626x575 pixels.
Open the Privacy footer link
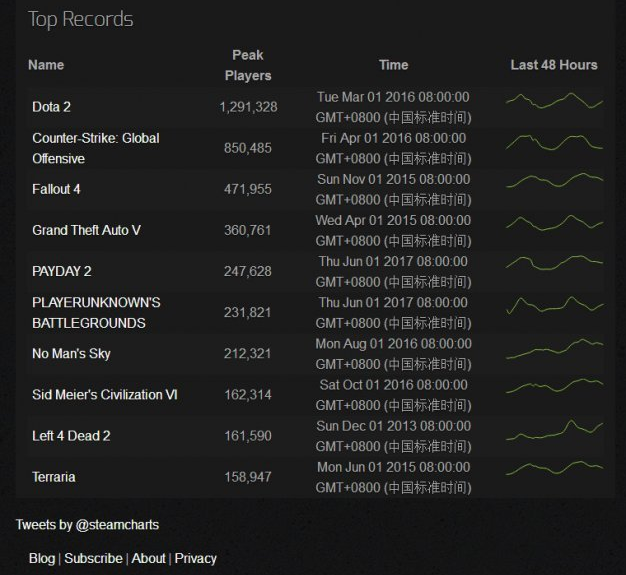point(196,558)
